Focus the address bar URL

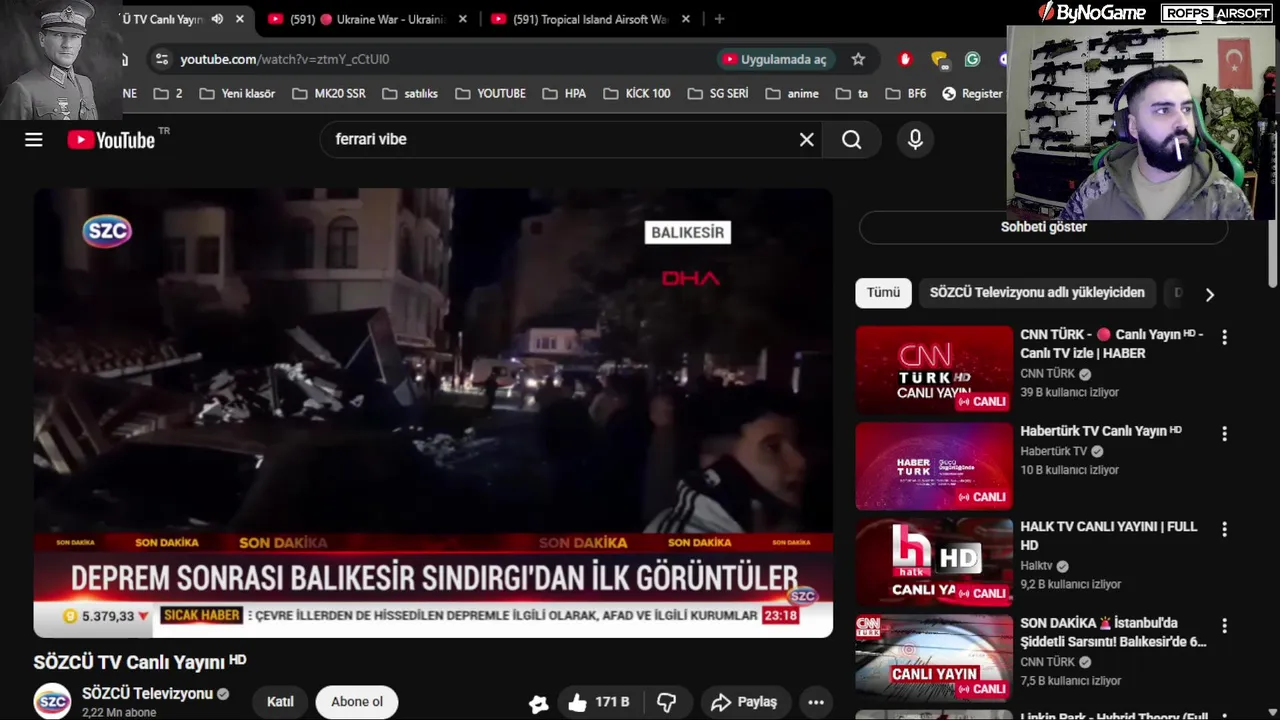click(440, 59)
